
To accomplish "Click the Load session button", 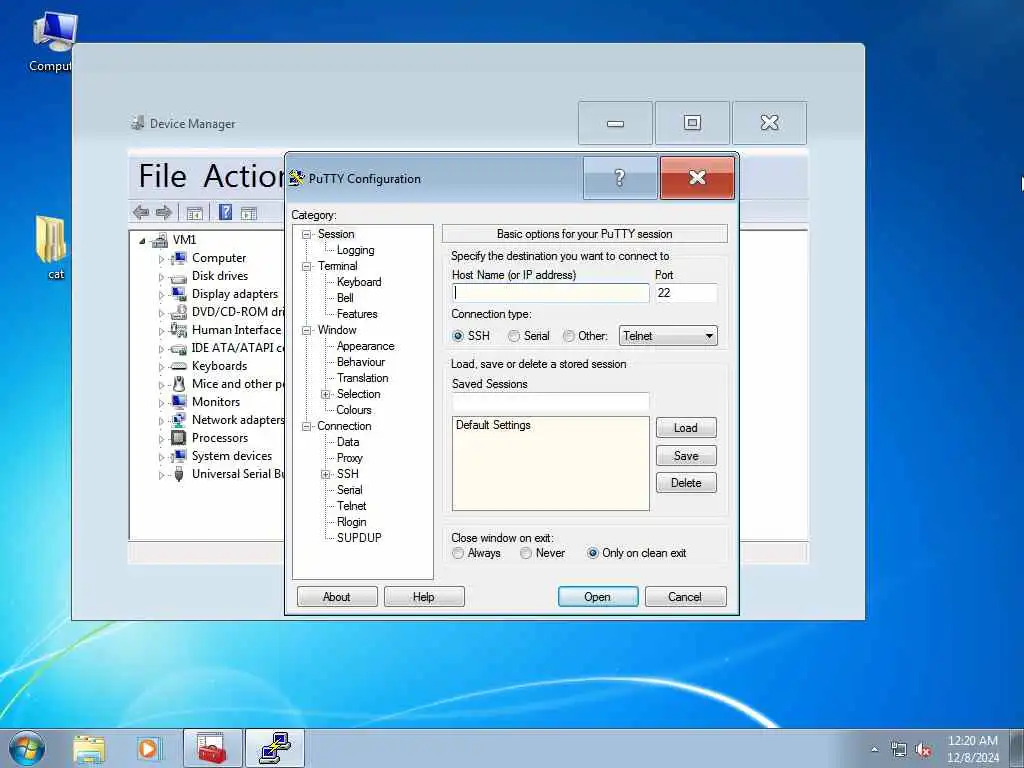I will (686, 428).
